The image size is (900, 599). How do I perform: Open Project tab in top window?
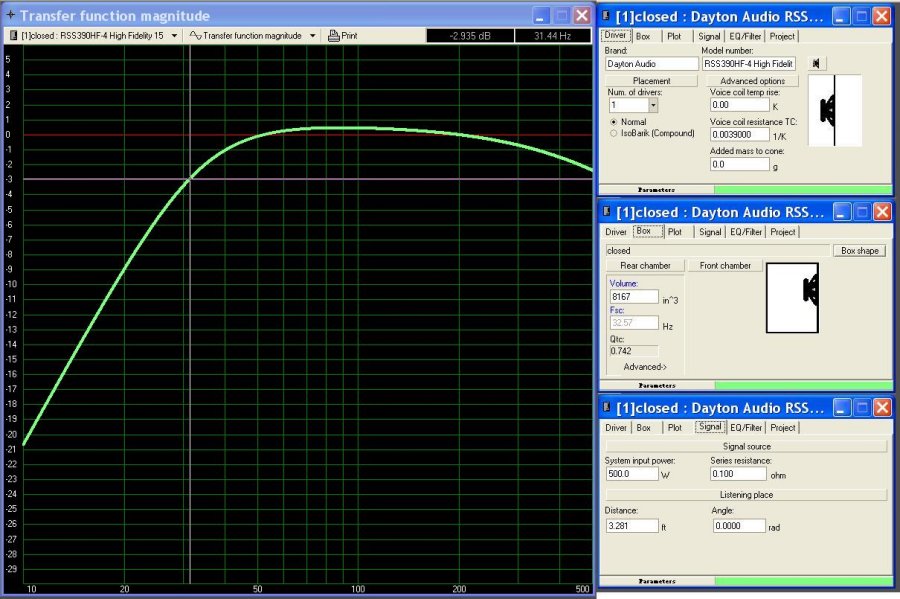pos(782,36)
